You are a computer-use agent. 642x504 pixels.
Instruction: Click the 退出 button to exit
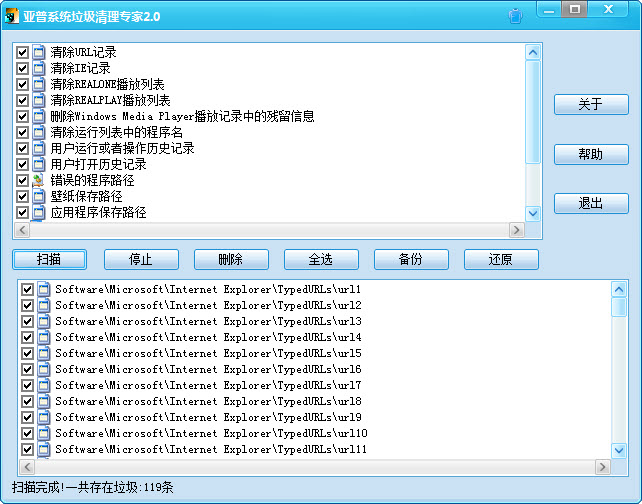590,203
